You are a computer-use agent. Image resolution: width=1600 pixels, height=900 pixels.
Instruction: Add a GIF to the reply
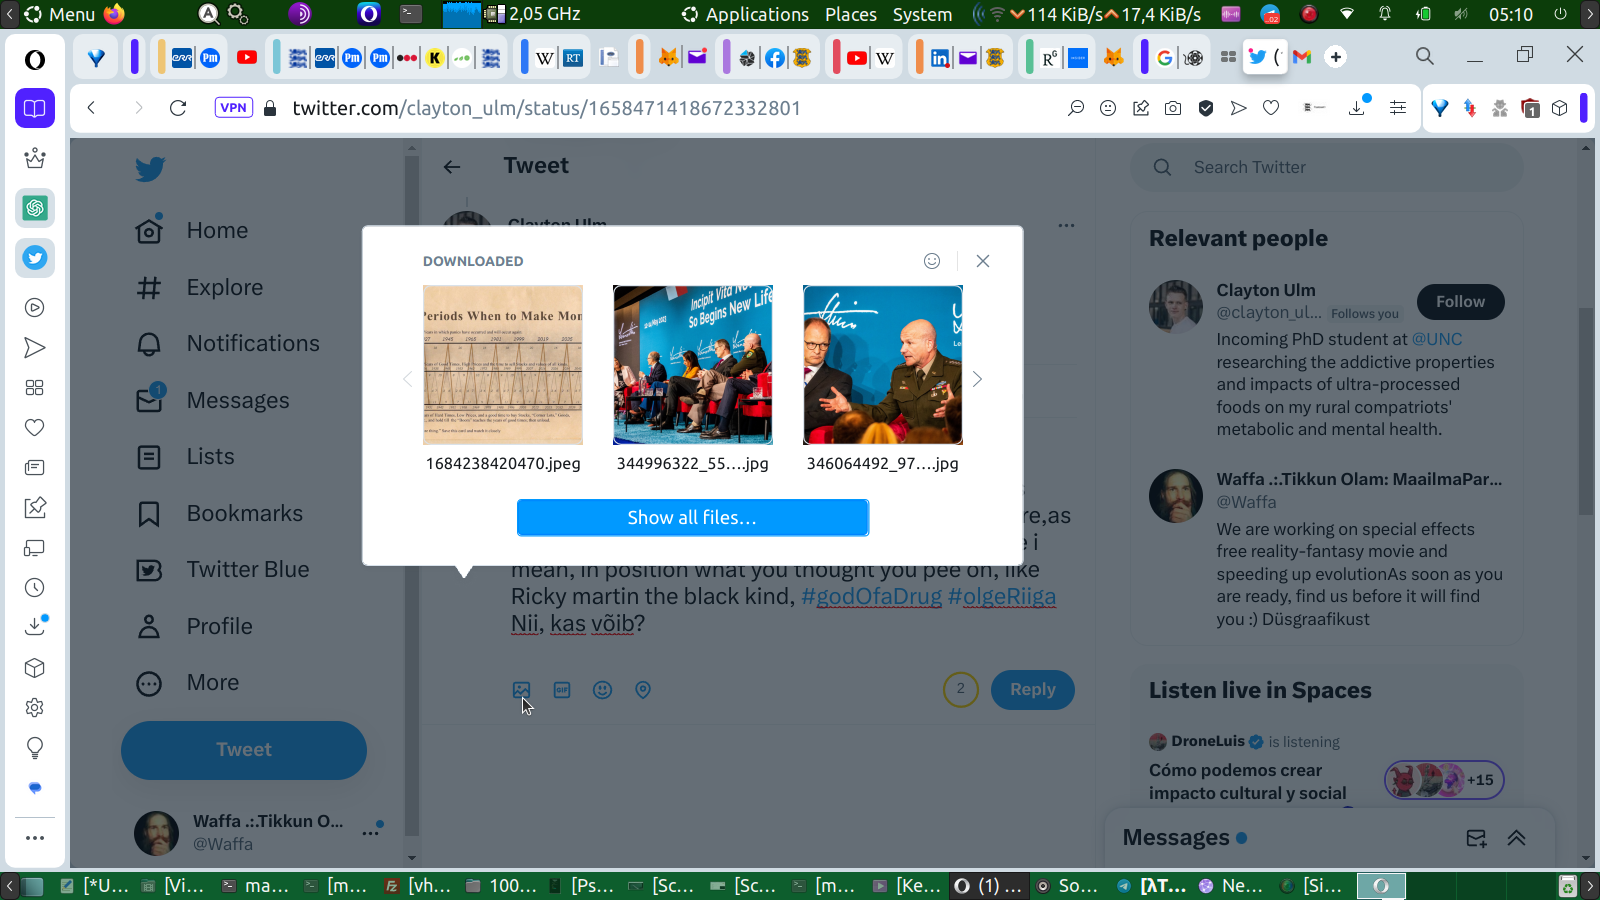[562, 690]
